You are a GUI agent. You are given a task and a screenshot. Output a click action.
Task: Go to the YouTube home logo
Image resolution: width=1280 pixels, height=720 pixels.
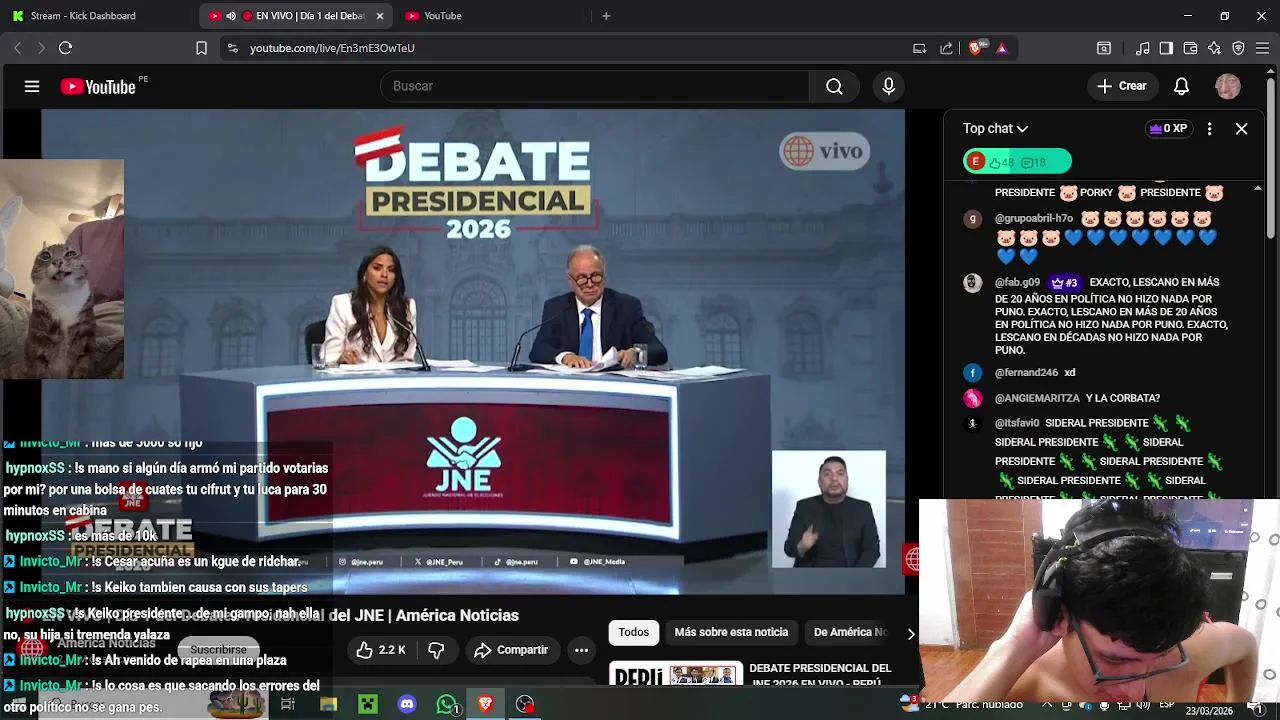tap(98, 87)
